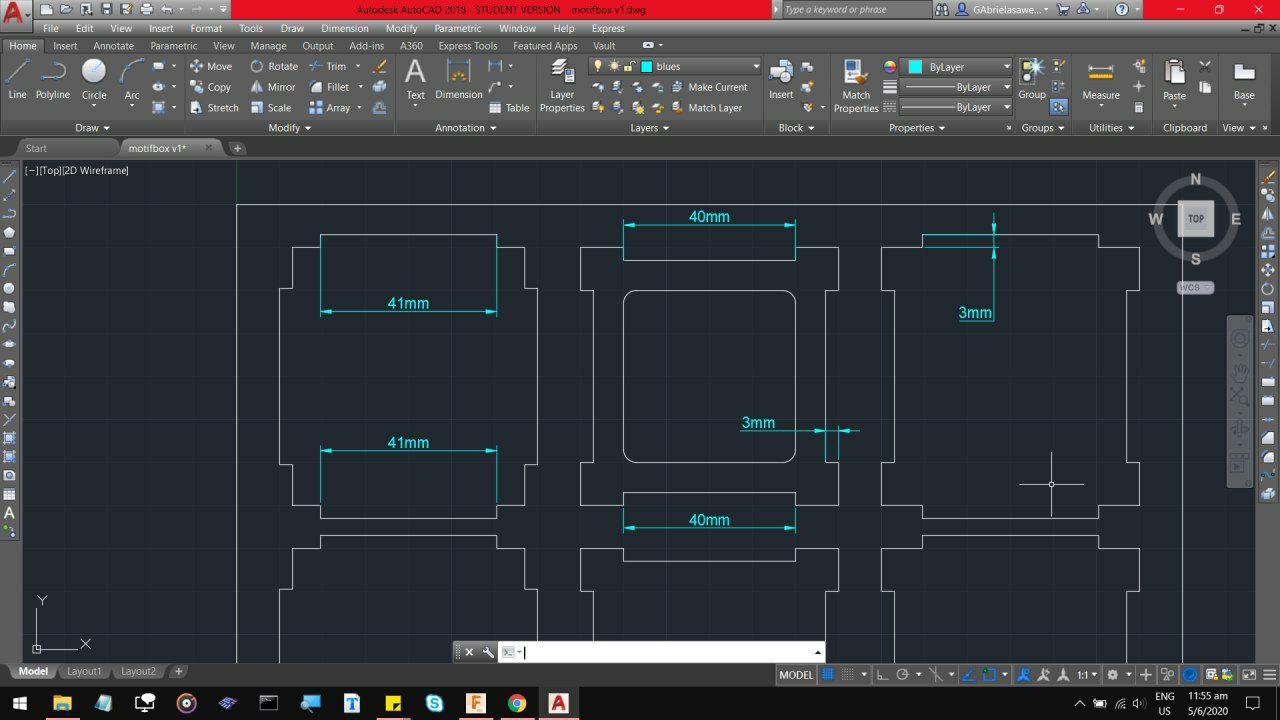Toggle ortho mode
Viewport: 1280px width, 720px height.
(882, 675)
